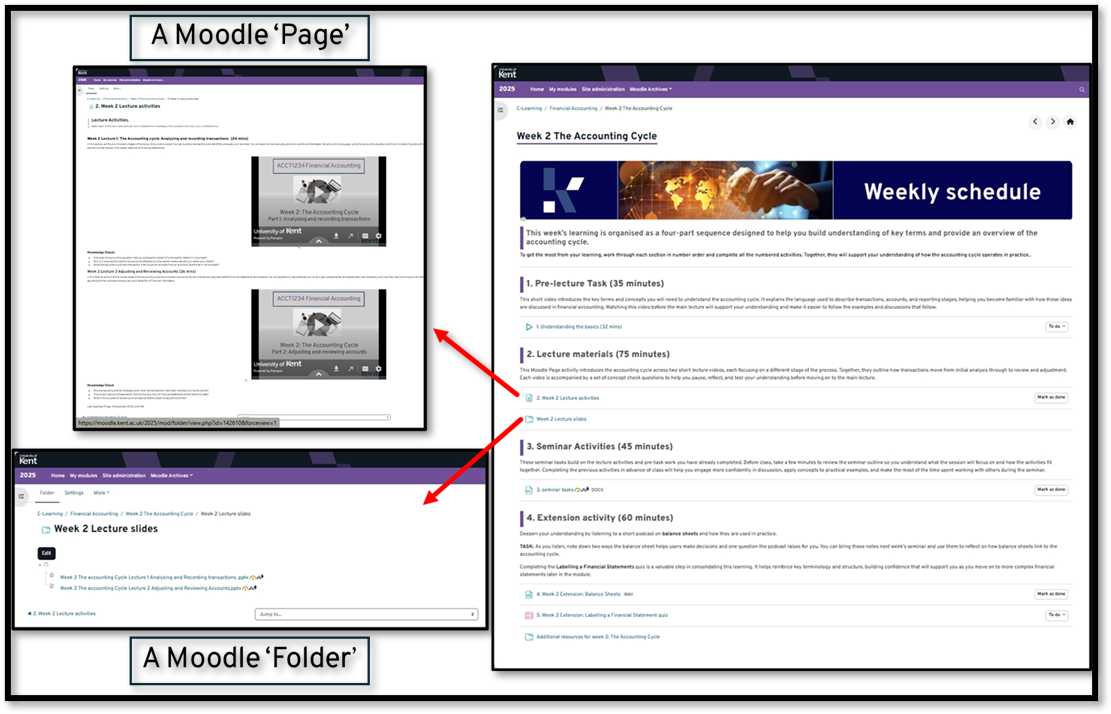Open course index drawer on Accounting Cycle page
Screen dimensions: 1111x714
(502, 110)
